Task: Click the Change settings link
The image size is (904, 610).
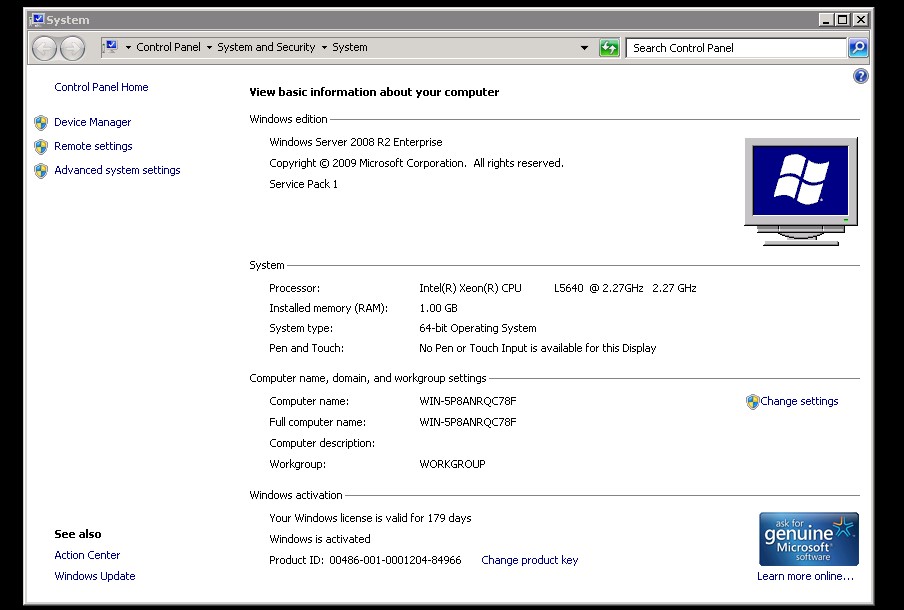Action: point(799,401)
